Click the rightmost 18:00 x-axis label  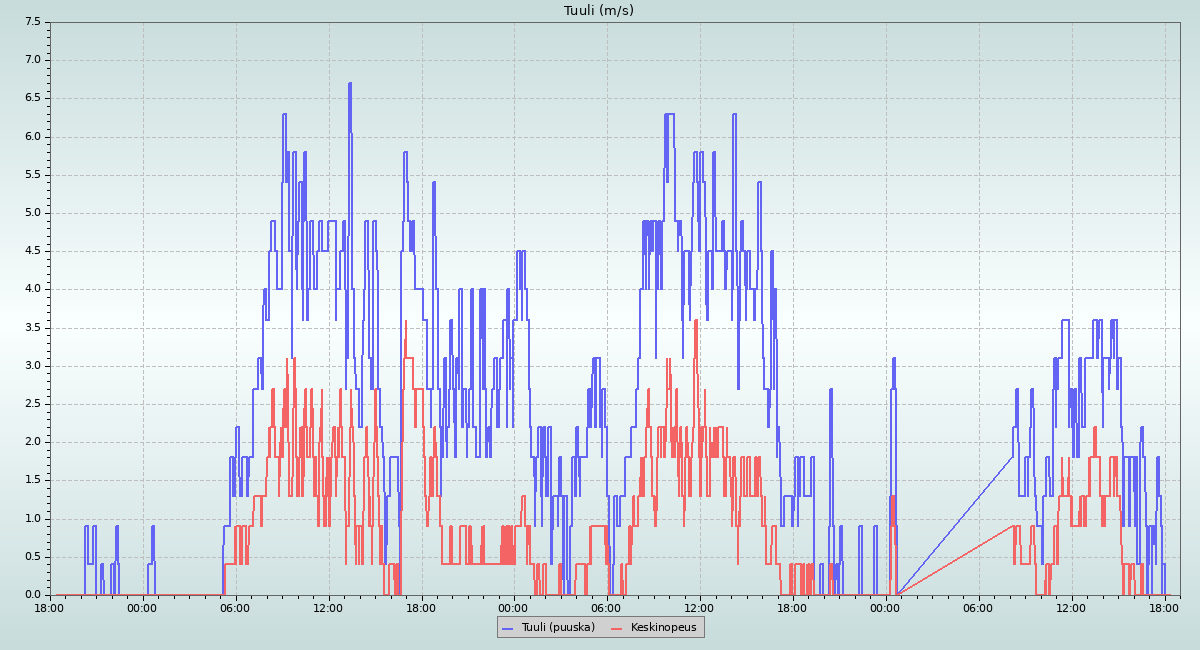(1165, 607)
